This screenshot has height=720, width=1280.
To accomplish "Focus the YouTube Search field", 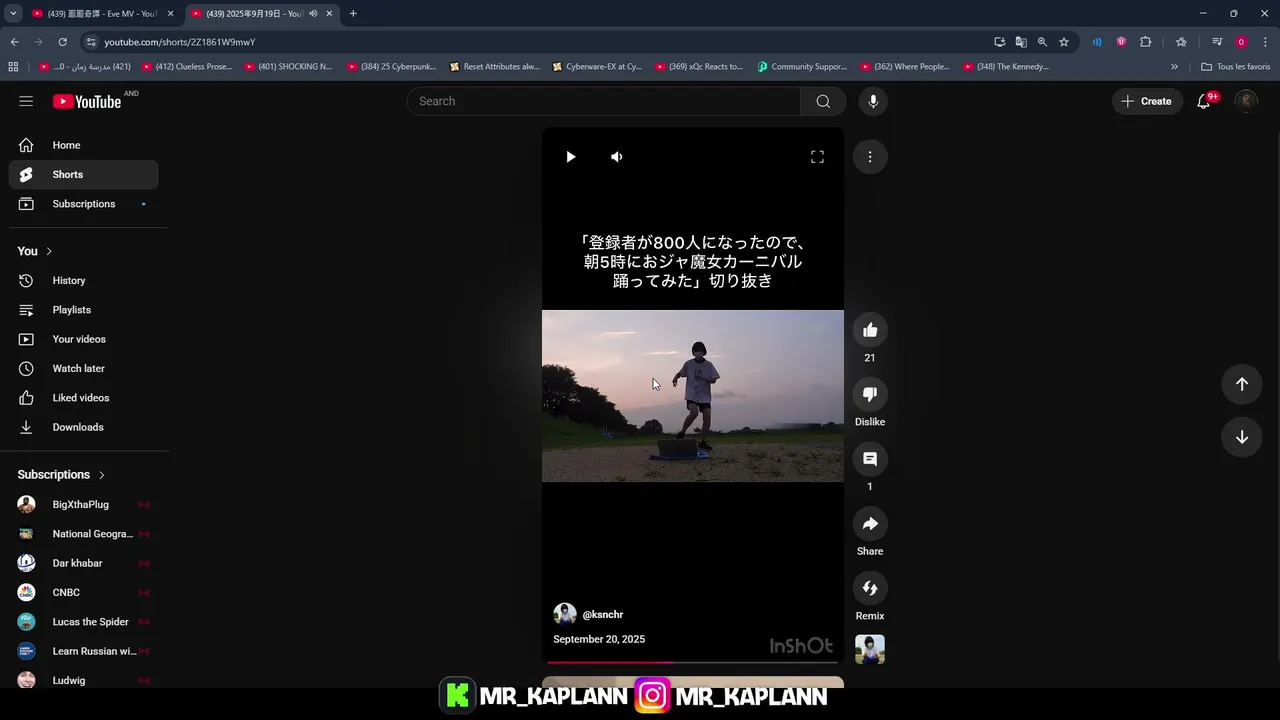I will pos(603,101).
